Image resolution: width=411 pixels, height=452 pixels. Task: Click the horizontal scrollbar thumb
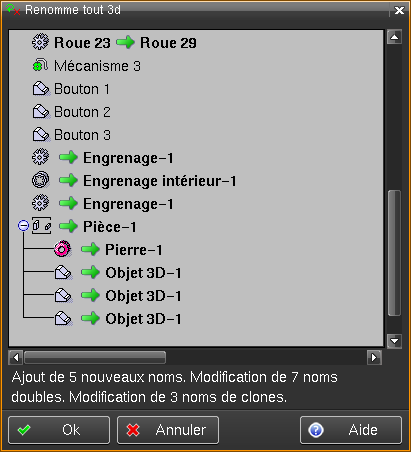(95, 357)
